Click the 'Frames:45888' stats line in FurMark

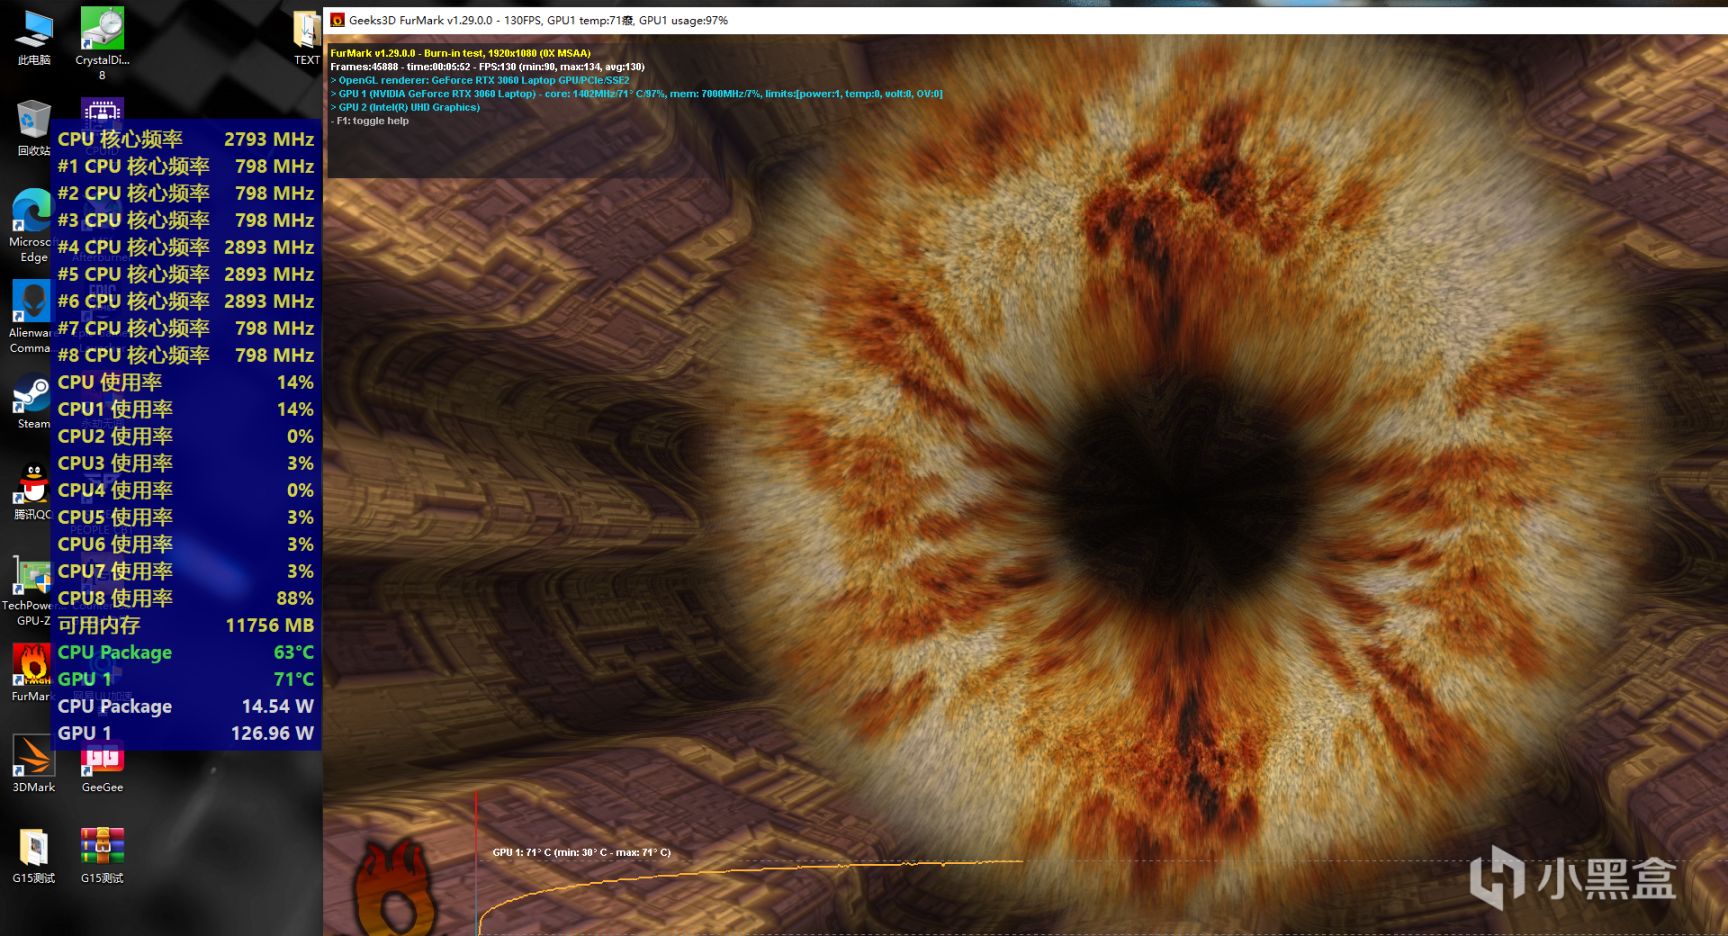coord(487,67)
